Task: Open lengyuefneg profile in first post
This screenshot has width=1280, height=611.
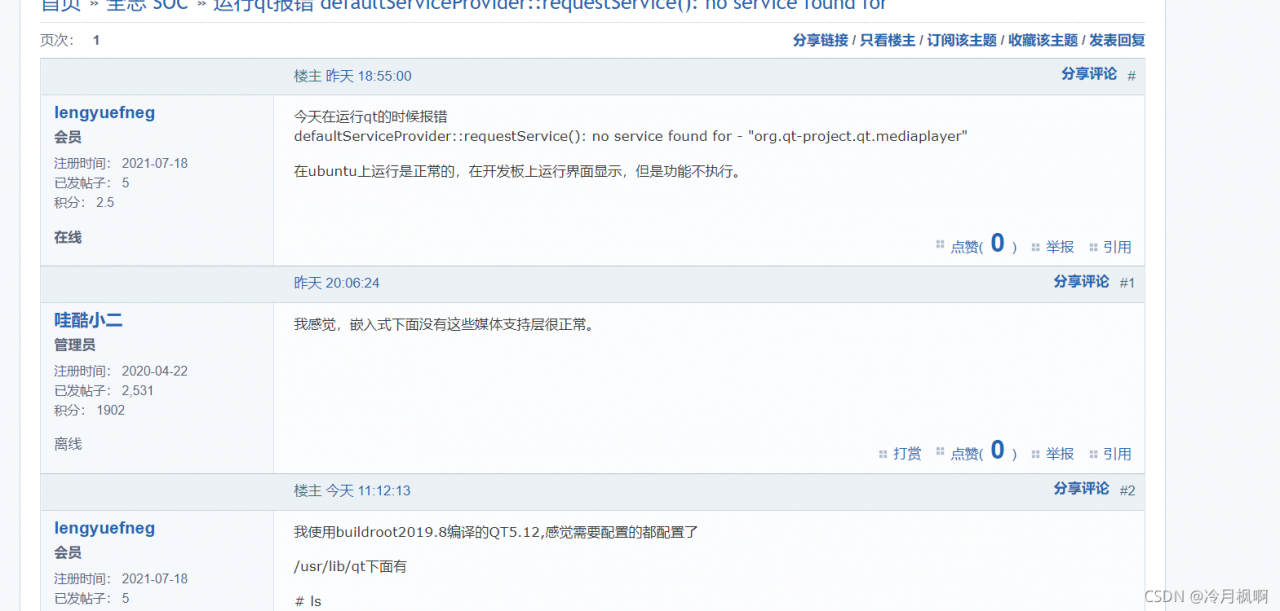Action: [x=104, y=113]
